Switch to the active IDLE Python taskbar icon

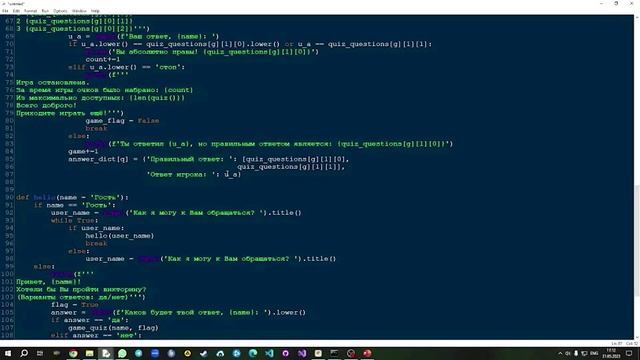click(x=106, y=353)
